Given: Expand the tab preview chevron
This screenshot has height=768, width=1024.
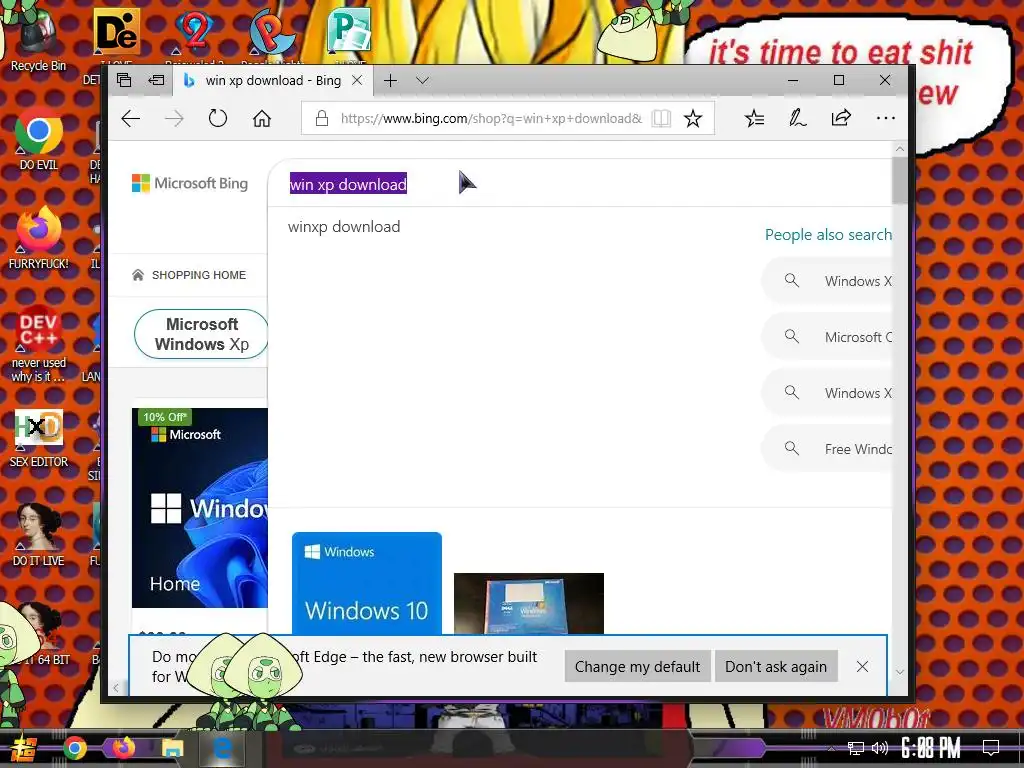Looking at the screenshot, I should (x=423, y=80).
